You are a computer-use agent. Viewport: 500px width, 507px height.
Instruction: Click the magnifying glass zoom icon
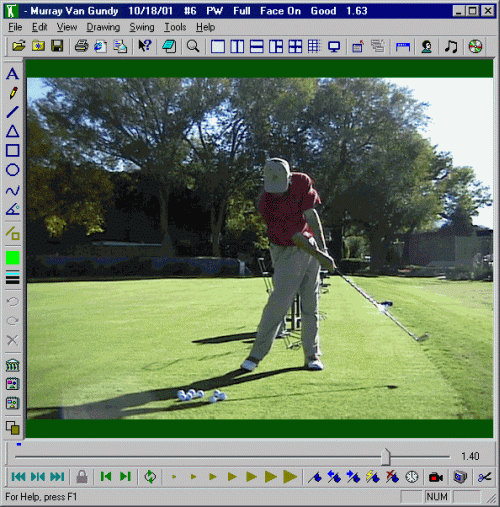(193, 46)
